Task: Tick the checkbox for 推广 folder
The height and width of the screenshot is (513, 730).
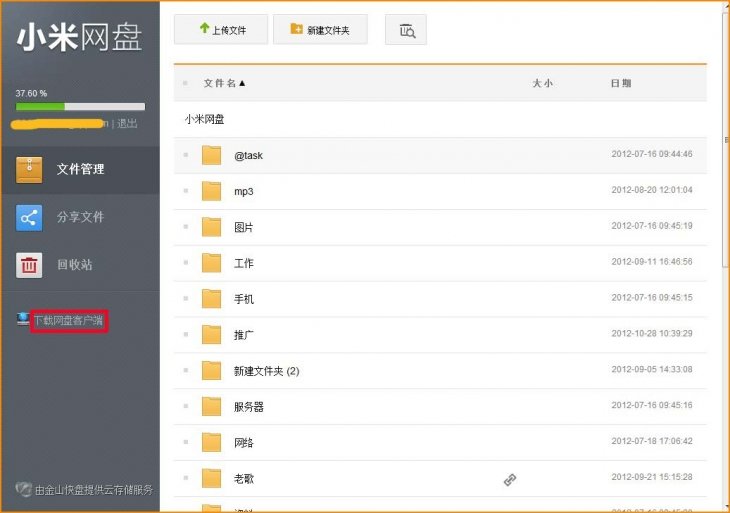Action: click(186, 334)
